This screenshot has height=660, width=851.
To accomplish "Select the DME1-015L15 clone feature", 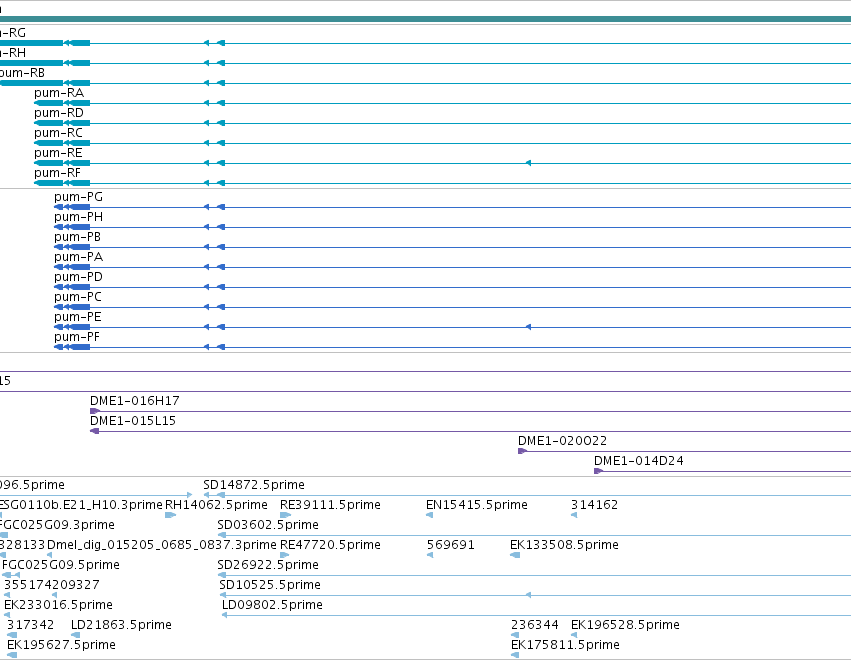I will point(133,421).
